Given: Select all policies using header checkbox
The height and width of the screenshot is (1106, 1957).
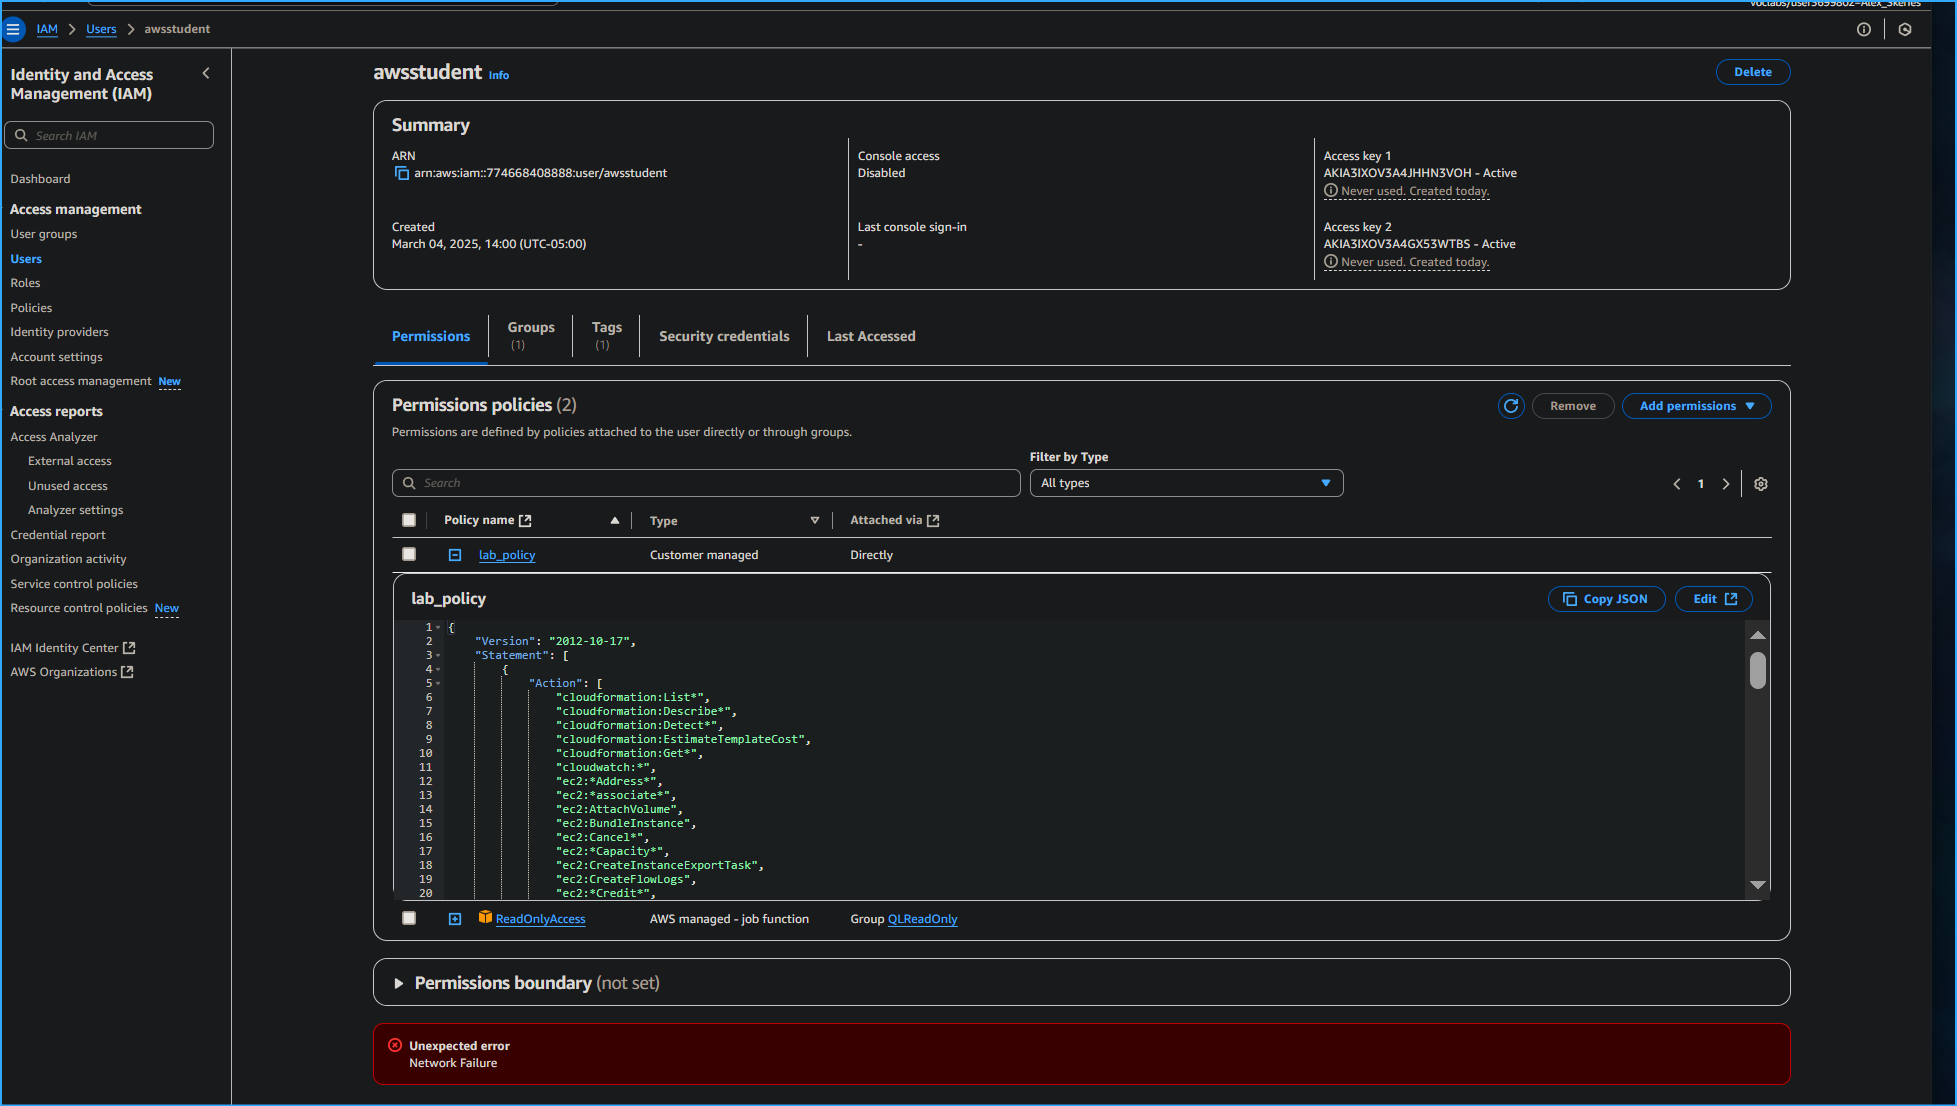Looking at the screenshot, I should (409, 519).
